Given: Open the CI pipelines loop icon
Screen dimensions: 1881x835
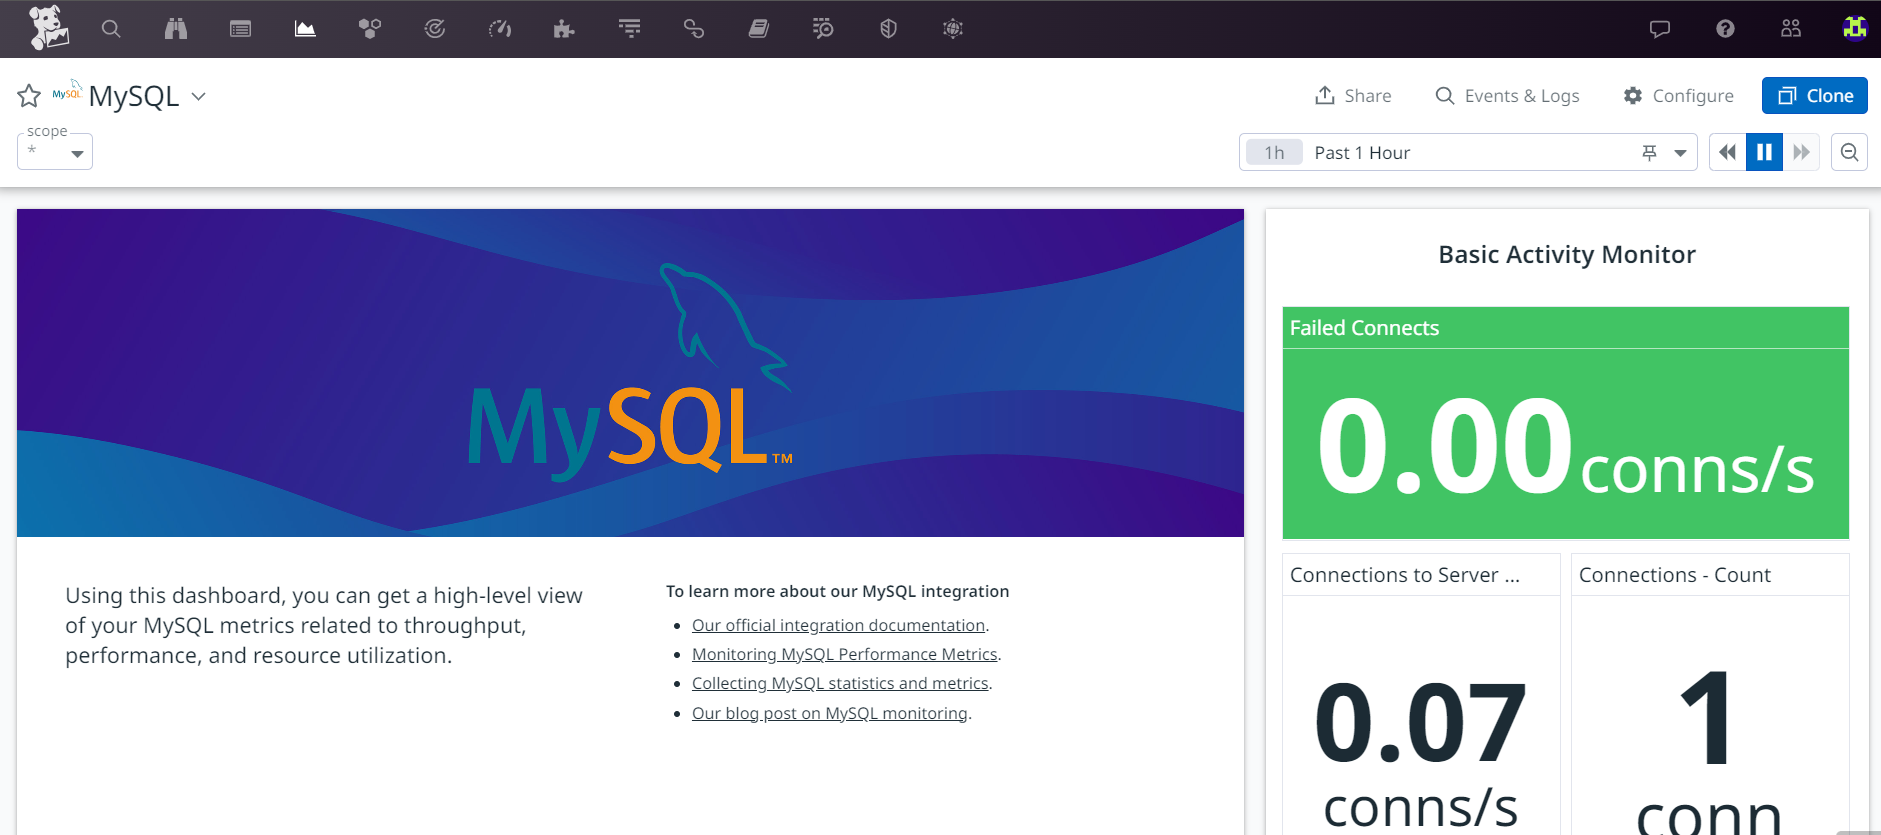Looking at the screenshot, I should pyautogui.click(x=694, y=29).
